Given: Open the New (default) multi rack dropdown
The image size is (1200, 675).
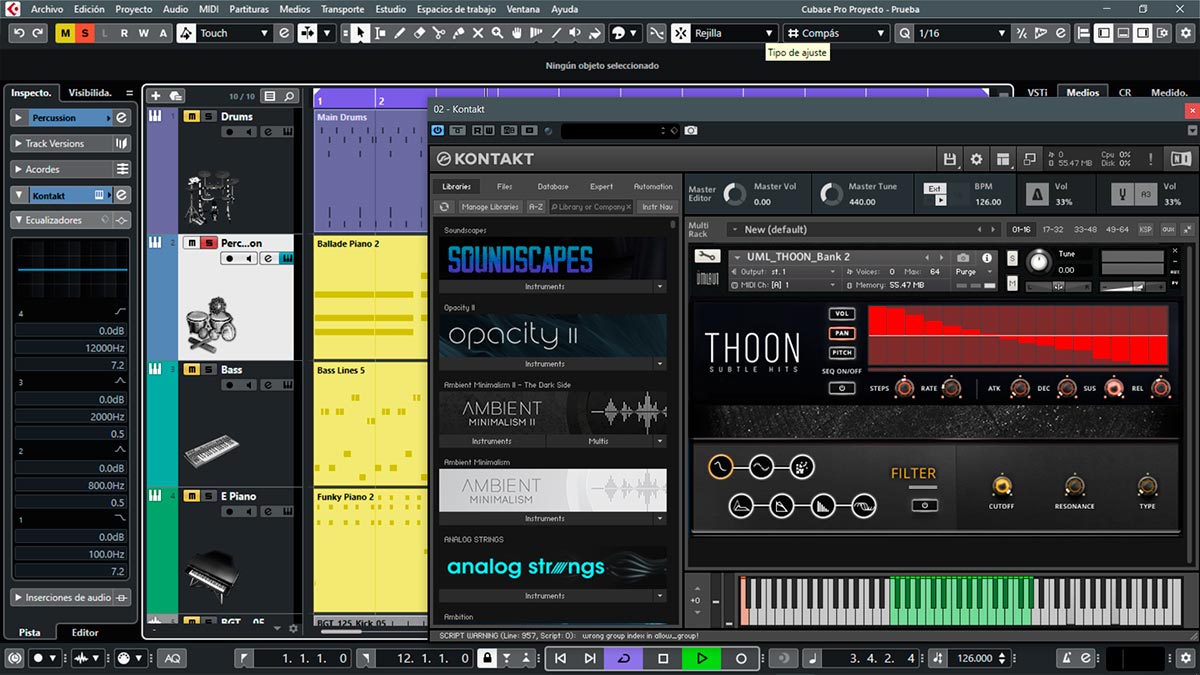Looking at the screenshot, I should point(863,229).
